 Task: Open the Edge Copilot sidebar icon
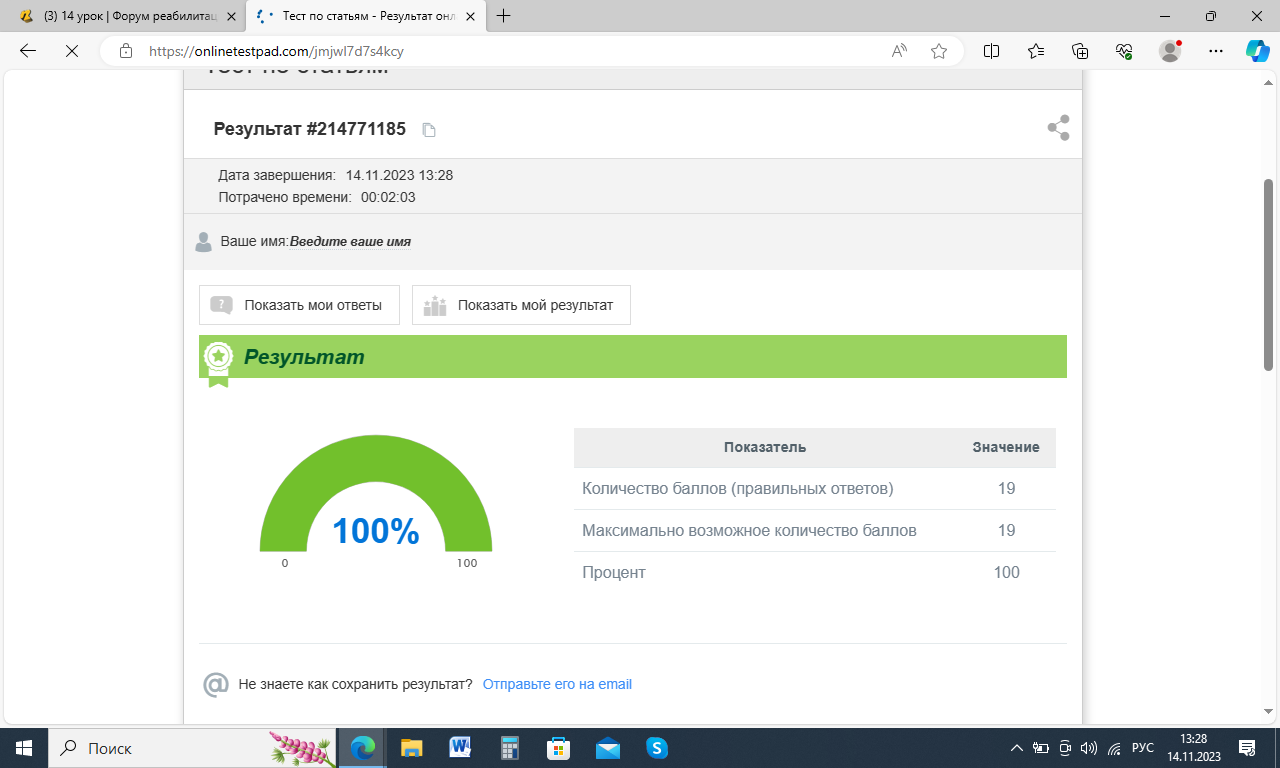[x=1257, y=51]
